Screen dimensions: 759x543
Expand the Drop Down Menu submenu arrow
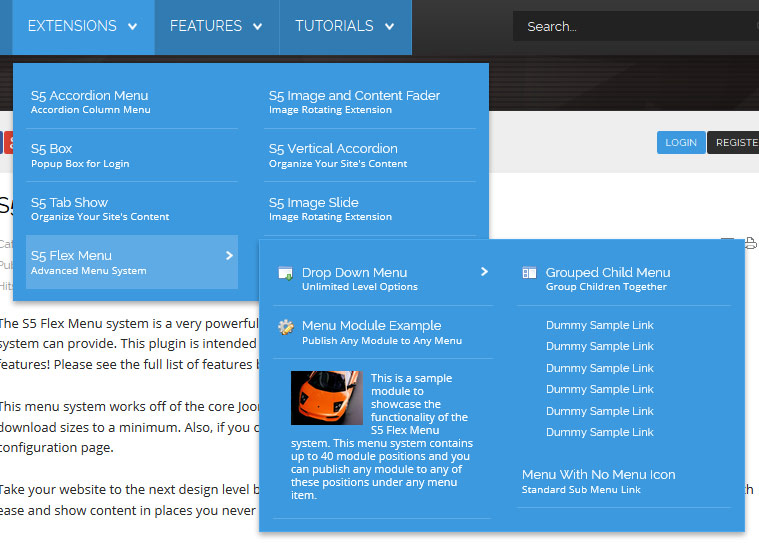click(x=484, y=272)
